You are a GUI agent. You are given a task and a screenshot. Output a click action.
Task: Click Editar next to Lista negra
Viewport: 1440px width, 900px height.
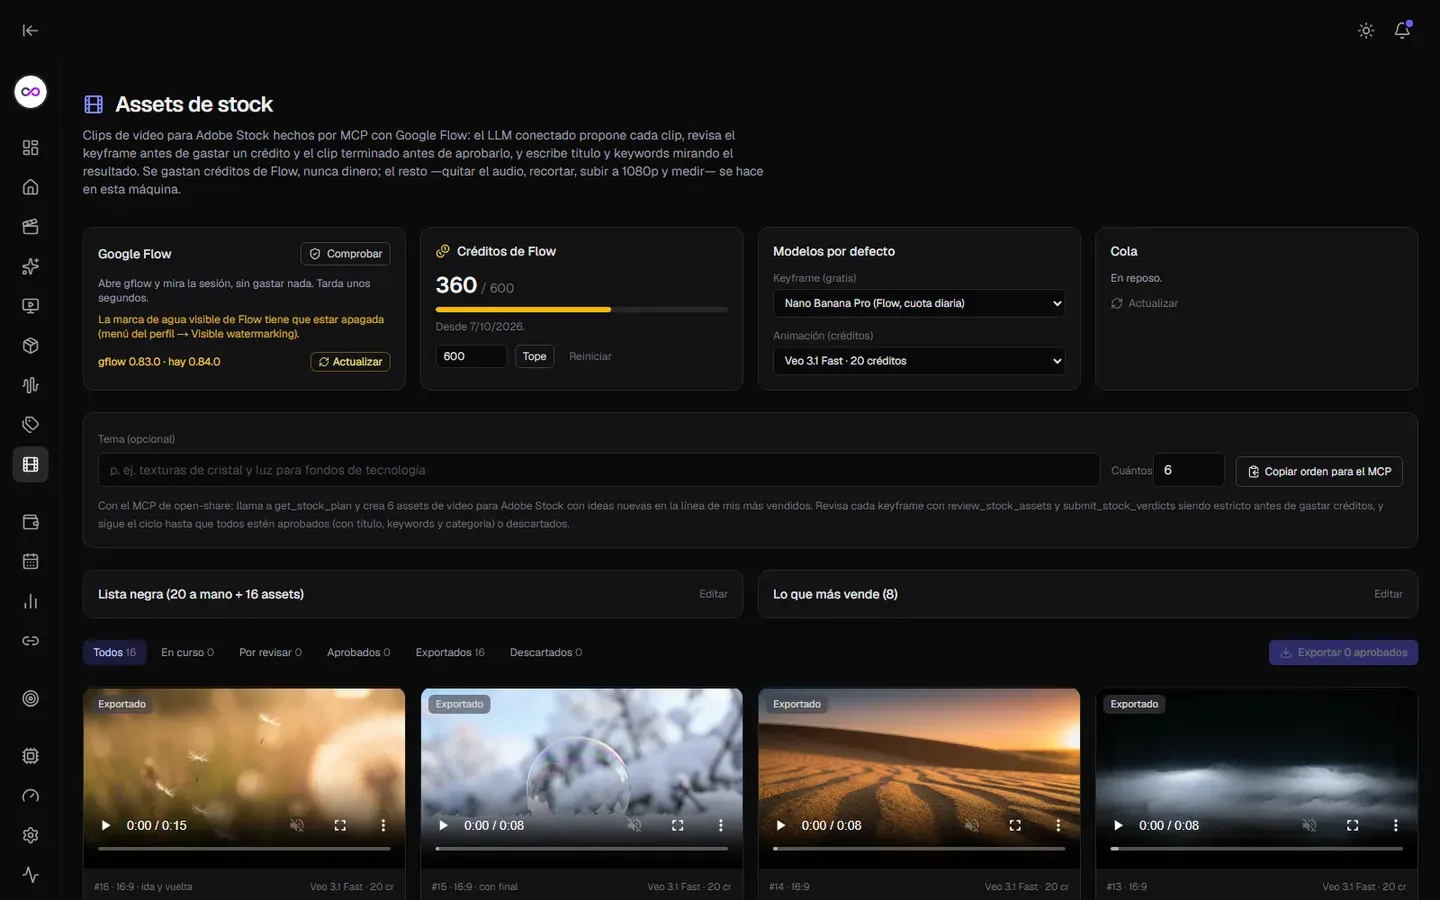coord(713,594)
